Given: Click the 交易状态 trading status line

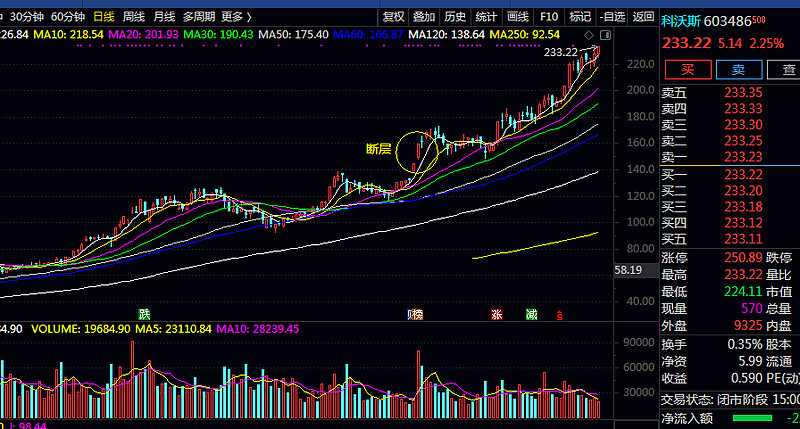Looking at the screenshot, I should (x=731, y=399).
